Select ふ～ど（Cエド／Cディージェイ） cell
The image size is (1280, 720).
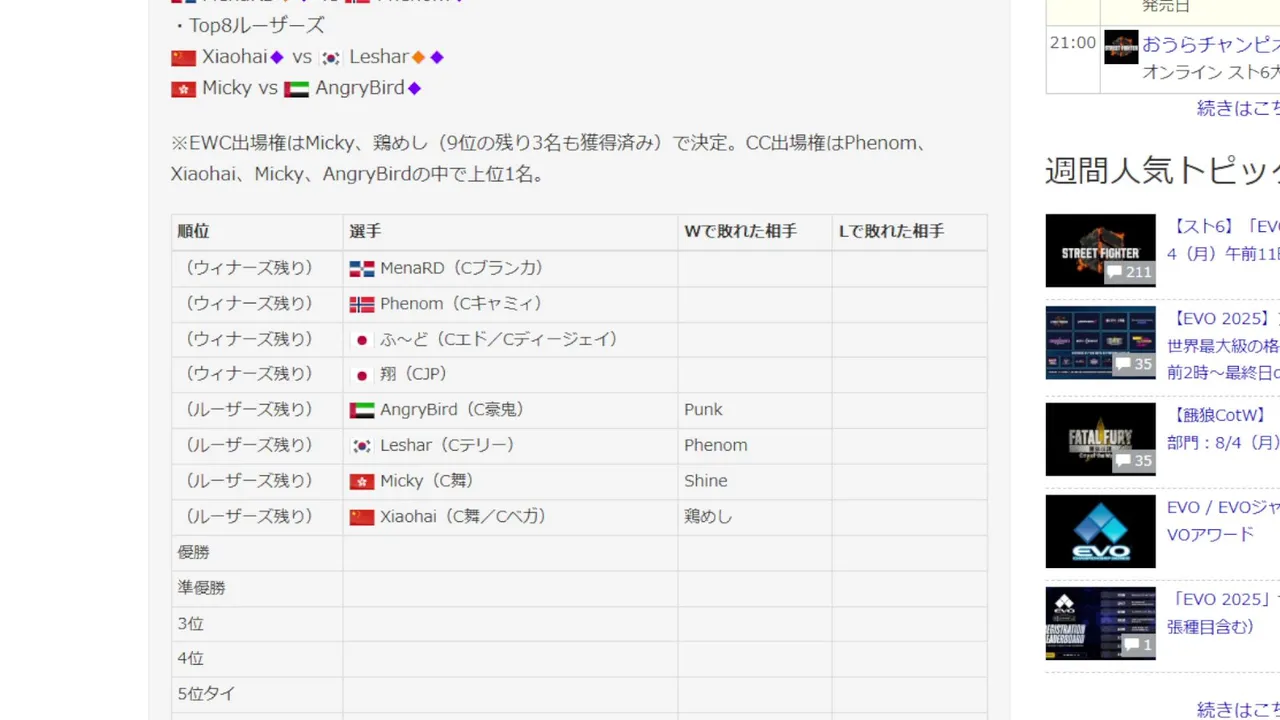click(510, 340)
